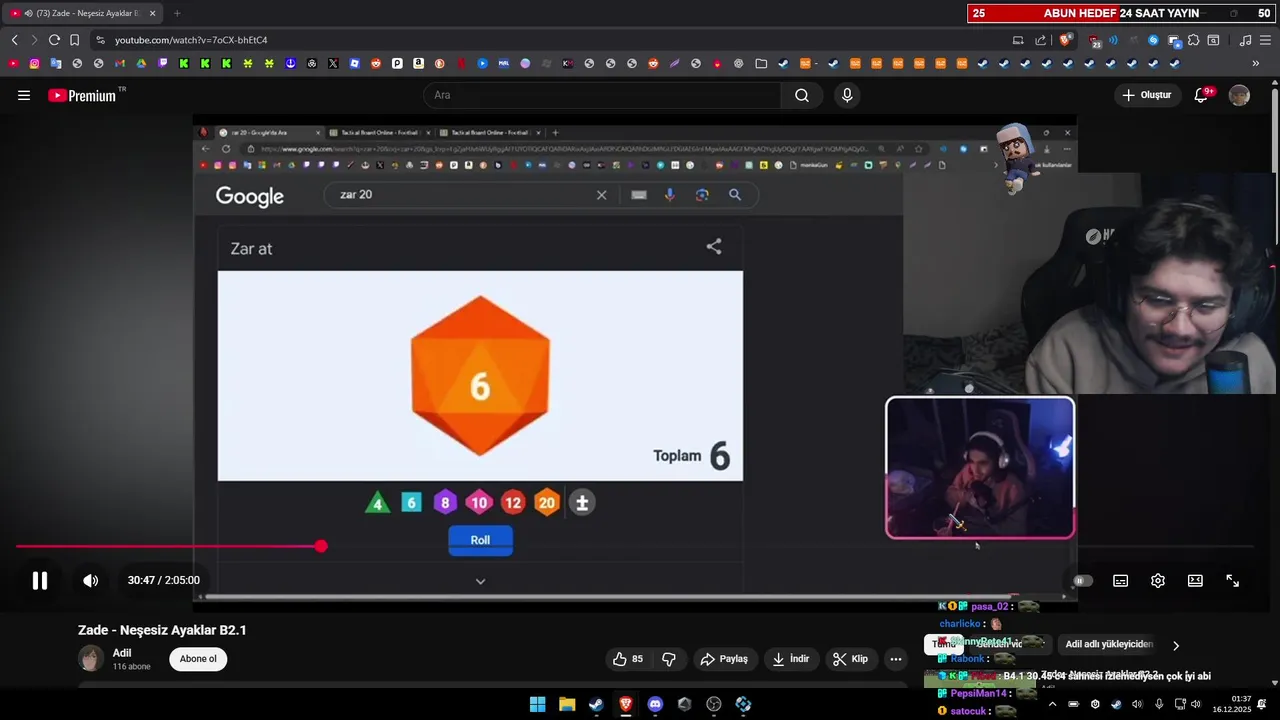Screen dimensions: 1280x720
Task: Open video settings gear
Action: pyautogui.click(x=1158, y=580)
